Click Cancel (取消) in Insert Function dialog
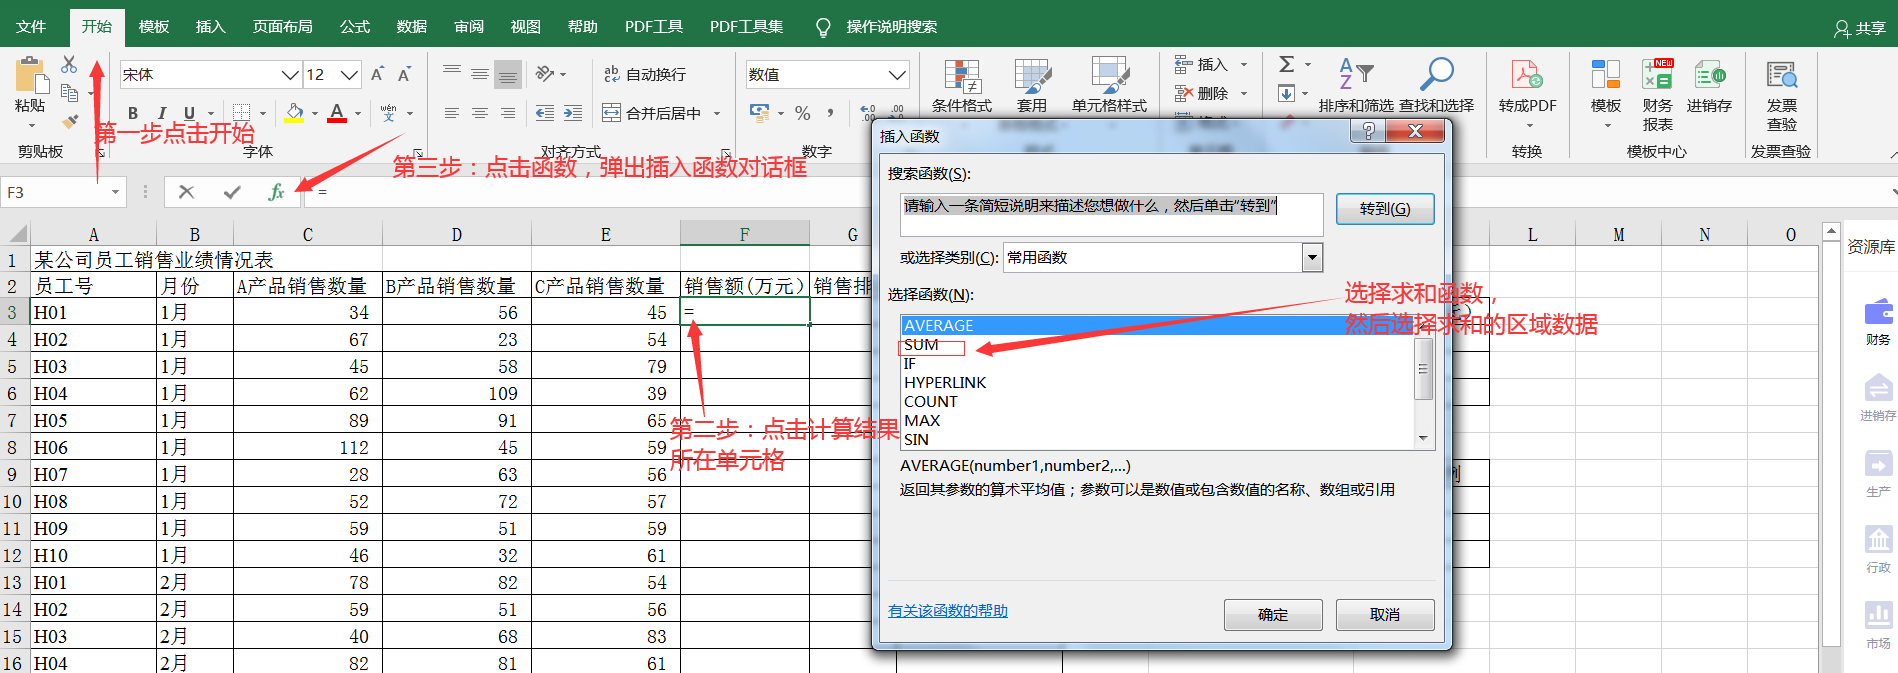This screenshot has width=1898, height=673. [x=1385, y=615]
